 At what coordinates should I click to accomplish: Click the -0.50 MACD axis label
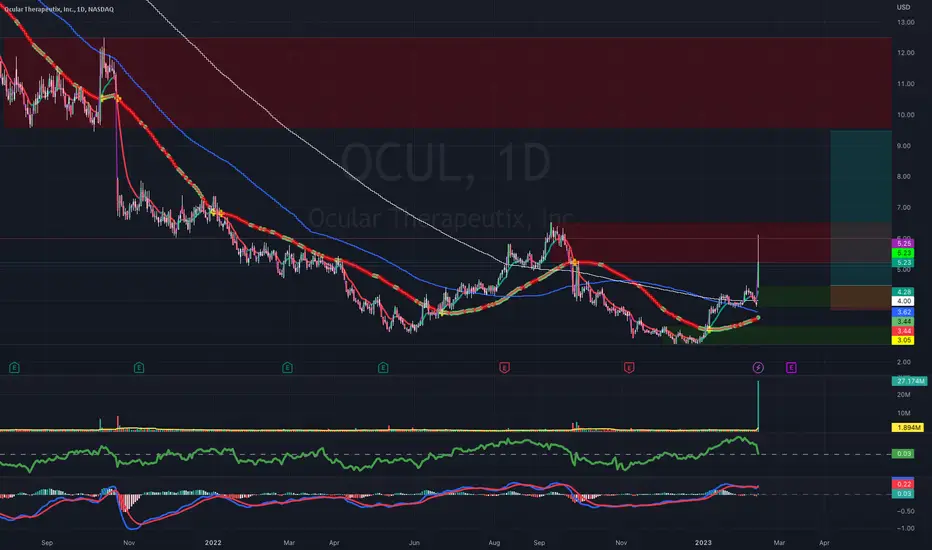pos(906,511)
